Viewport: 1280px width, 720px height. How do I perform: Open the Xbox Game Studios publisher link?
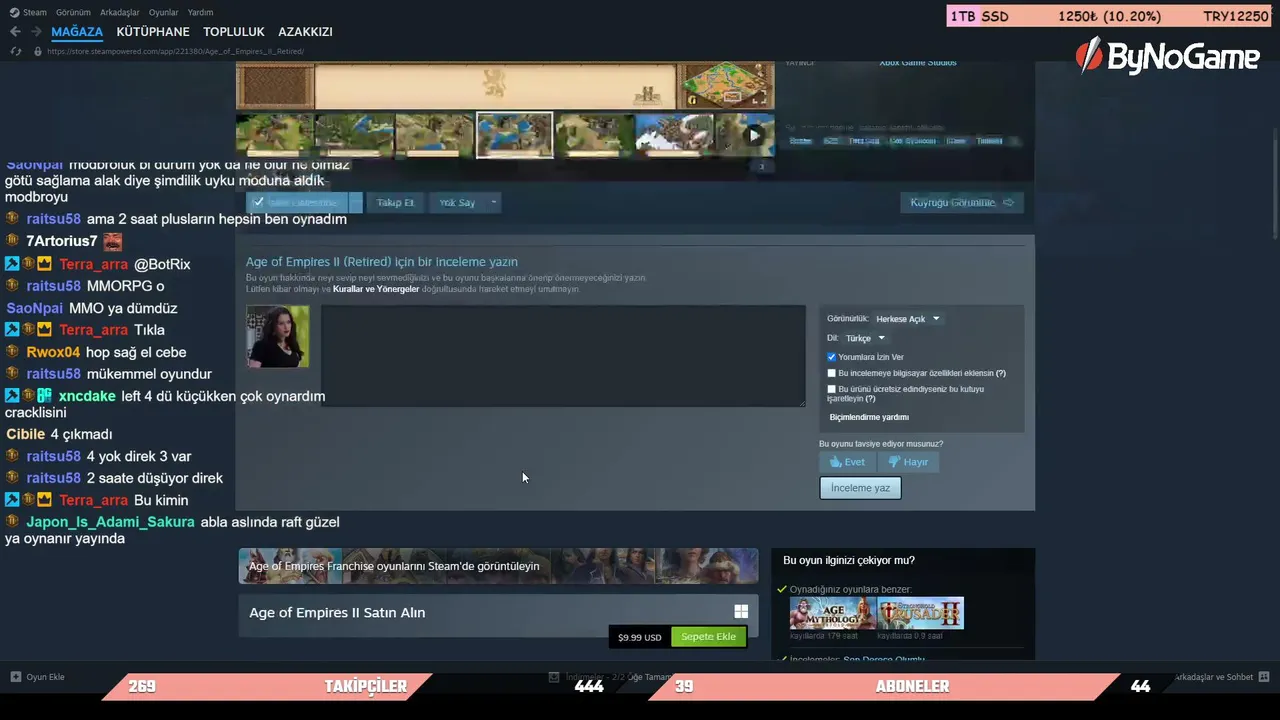click(x=918, y=62)
